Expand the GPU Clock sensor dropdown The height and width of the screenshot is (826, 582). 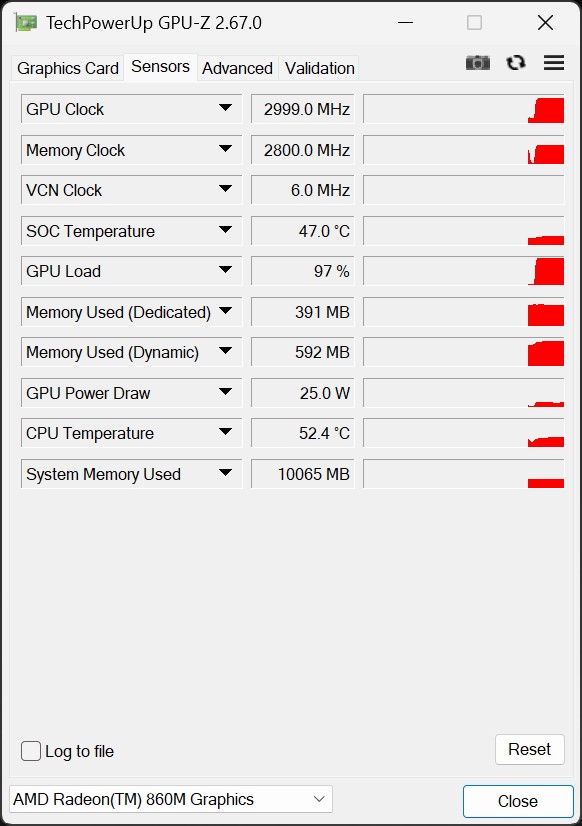click(225, 108)
